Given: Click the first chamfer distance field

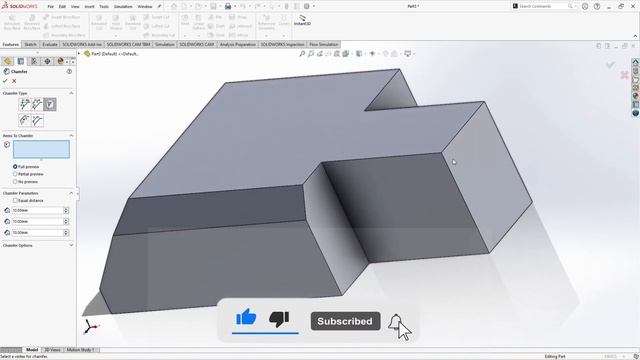Looking at the screenshot, I should (37, 210).
